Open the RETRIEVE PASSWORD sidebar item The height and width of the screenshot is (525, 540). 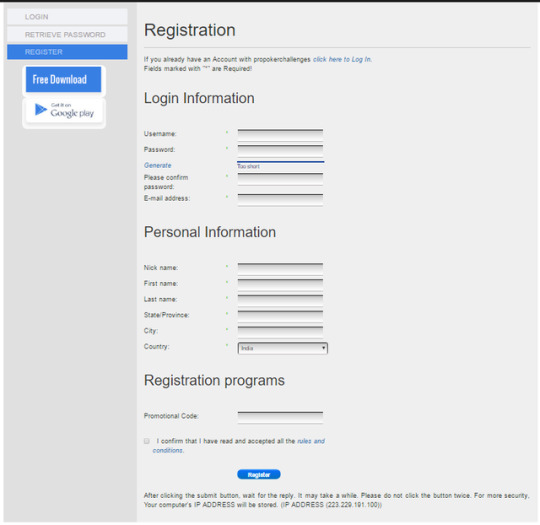point(67,34)
